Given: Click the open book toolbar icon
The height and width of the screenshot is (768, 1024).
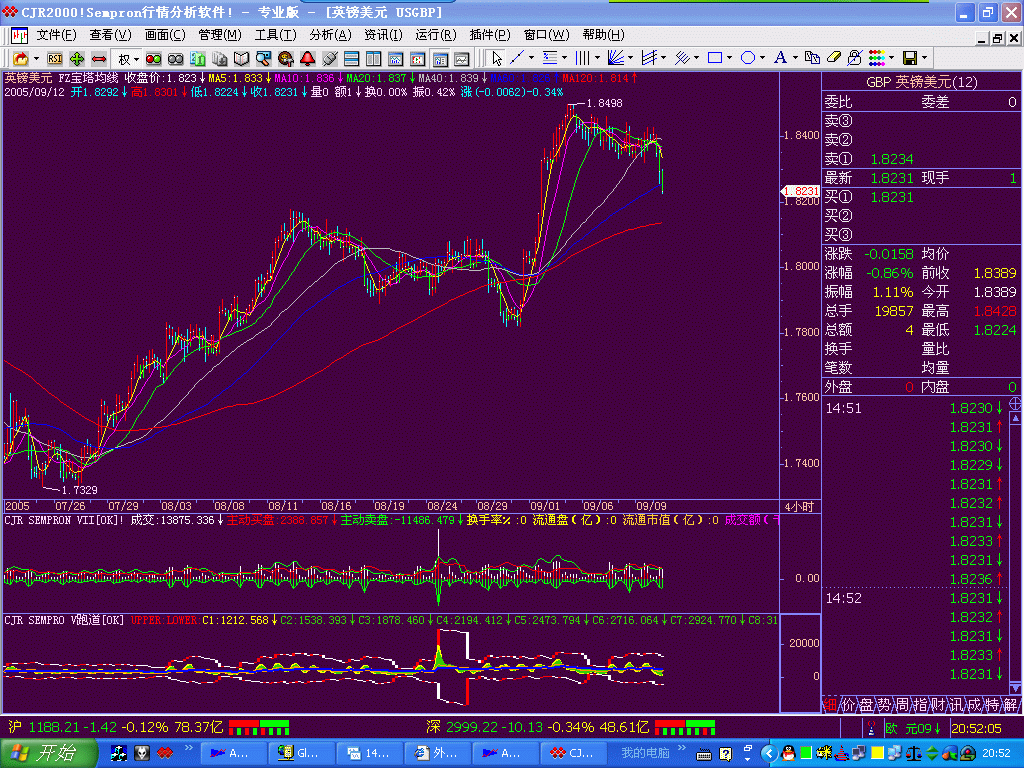Looking at the screenshot, I should pos(242,59).
